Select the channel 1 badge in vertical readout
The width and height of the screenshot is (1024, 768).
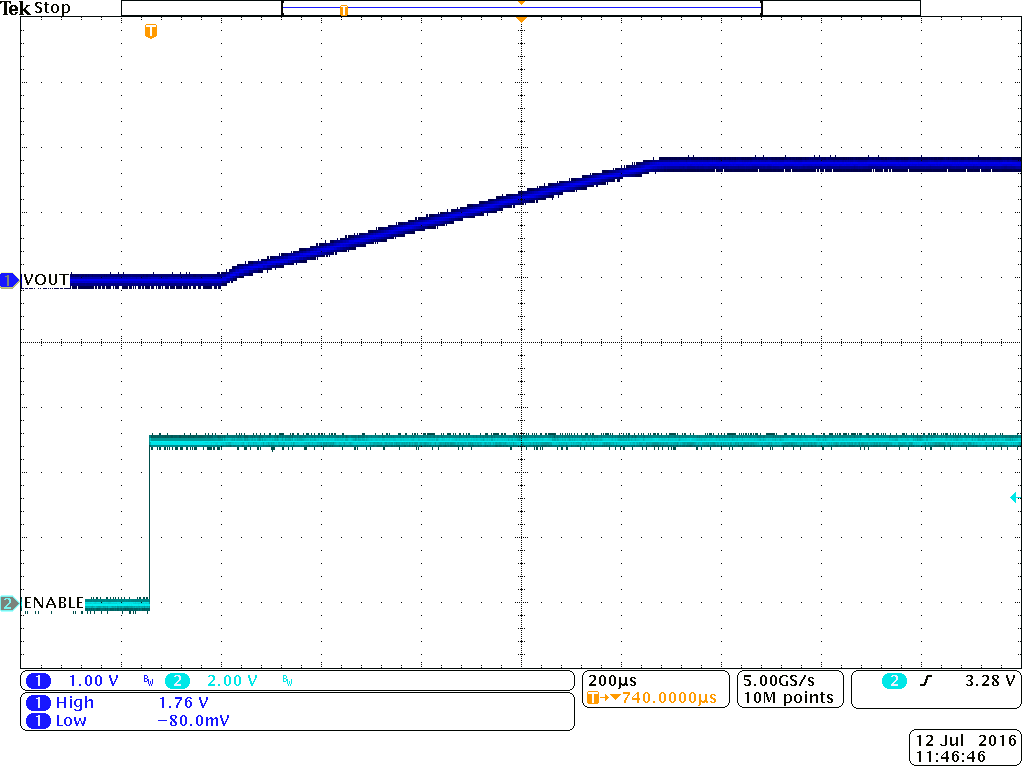tap(38, 681)
